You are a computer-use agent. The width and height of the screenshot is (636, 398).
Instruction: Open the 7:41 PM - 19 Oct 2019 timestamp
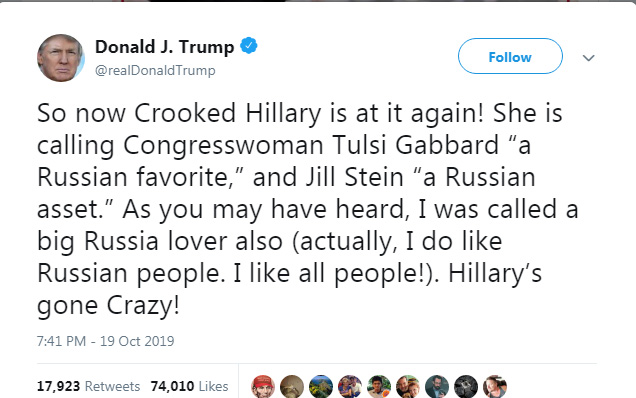105,341
